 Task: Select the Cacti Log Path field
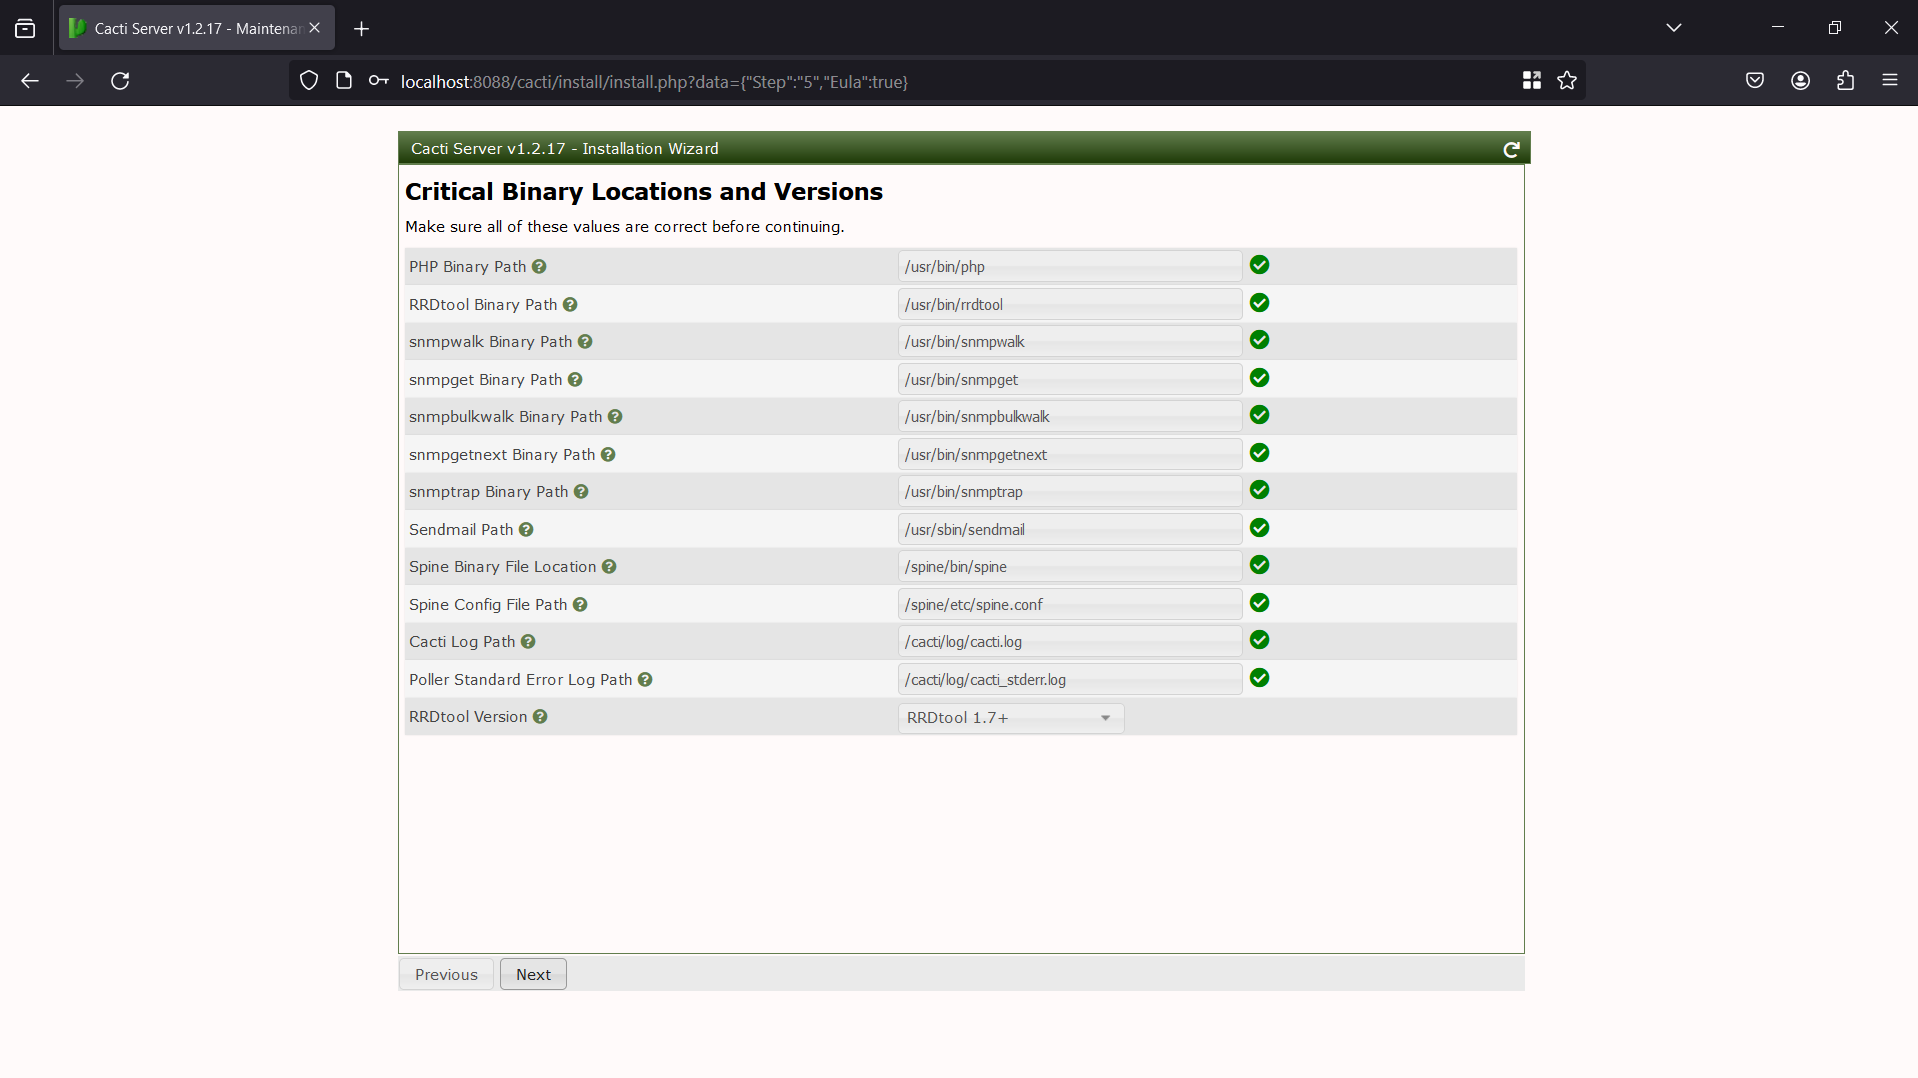point(1070,642)
